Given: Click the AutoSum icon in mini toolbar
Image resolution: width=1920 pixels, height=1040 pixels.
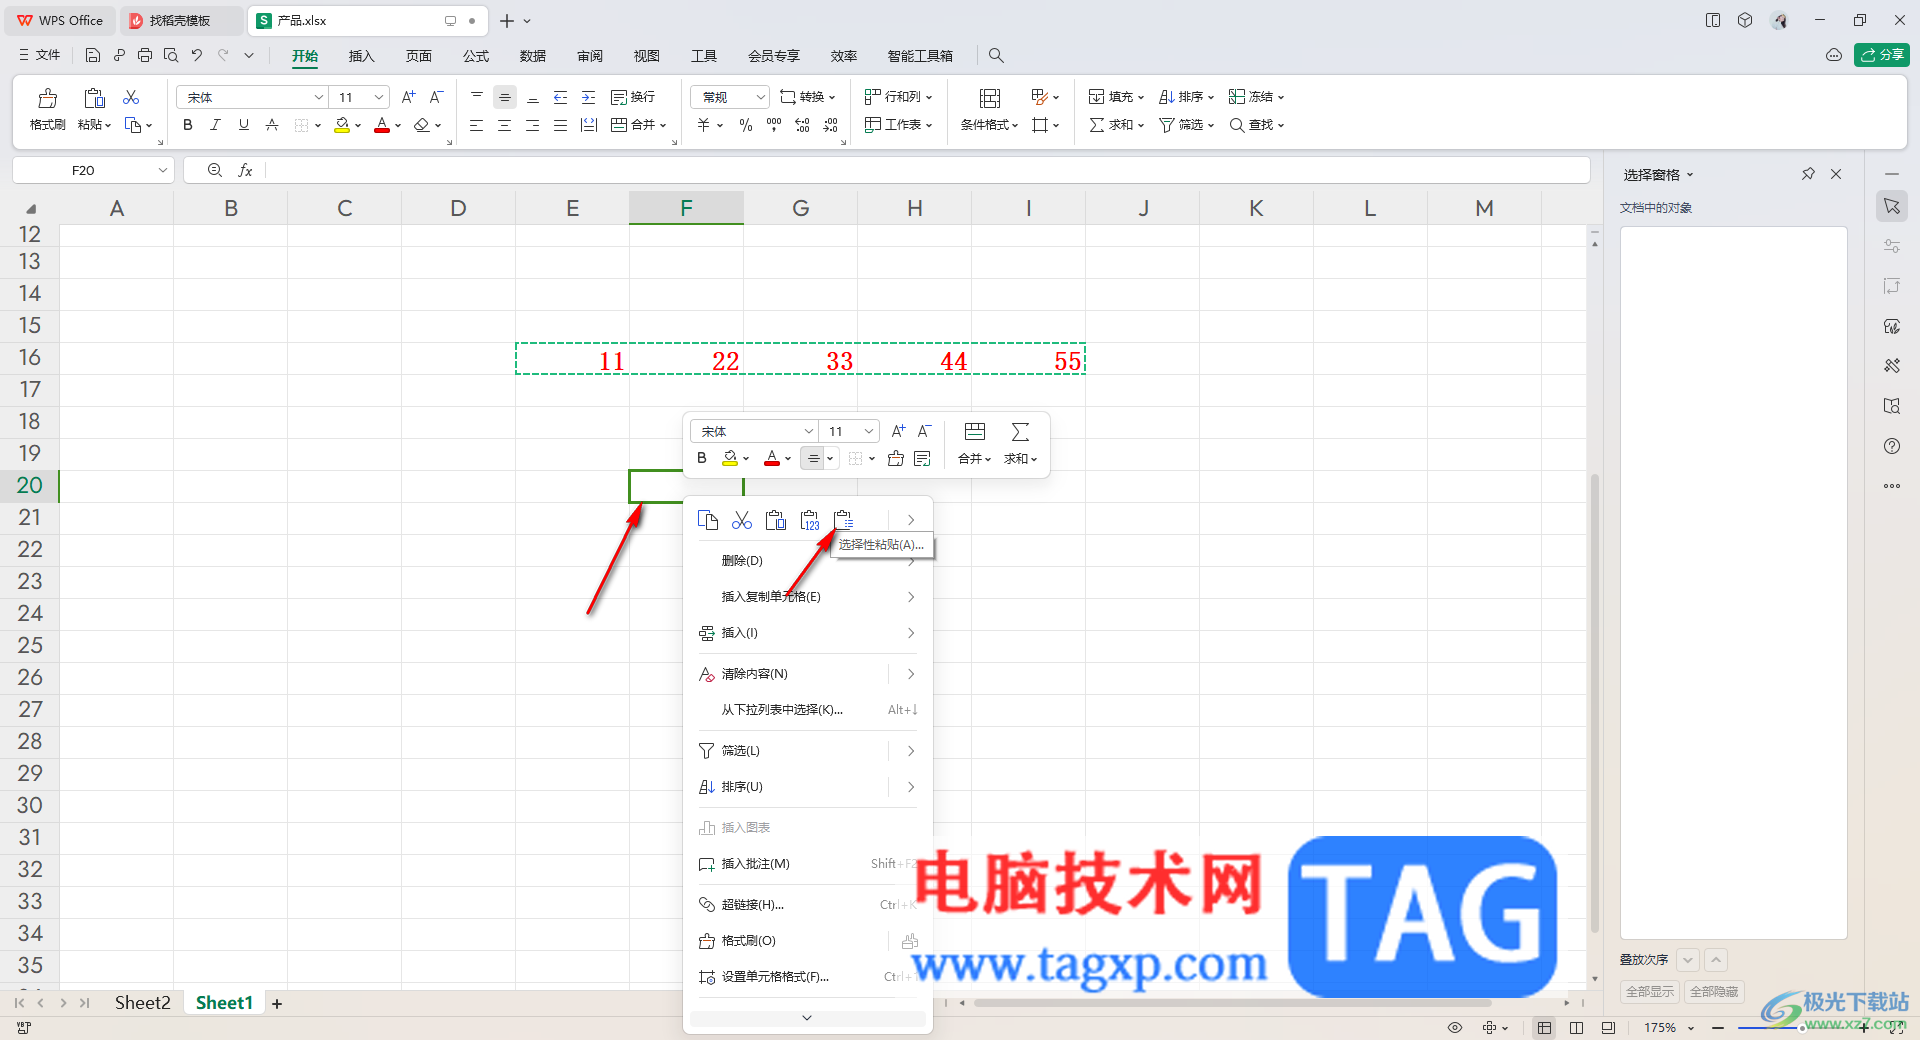Looking at the screenshot, I should point(1020,432).
